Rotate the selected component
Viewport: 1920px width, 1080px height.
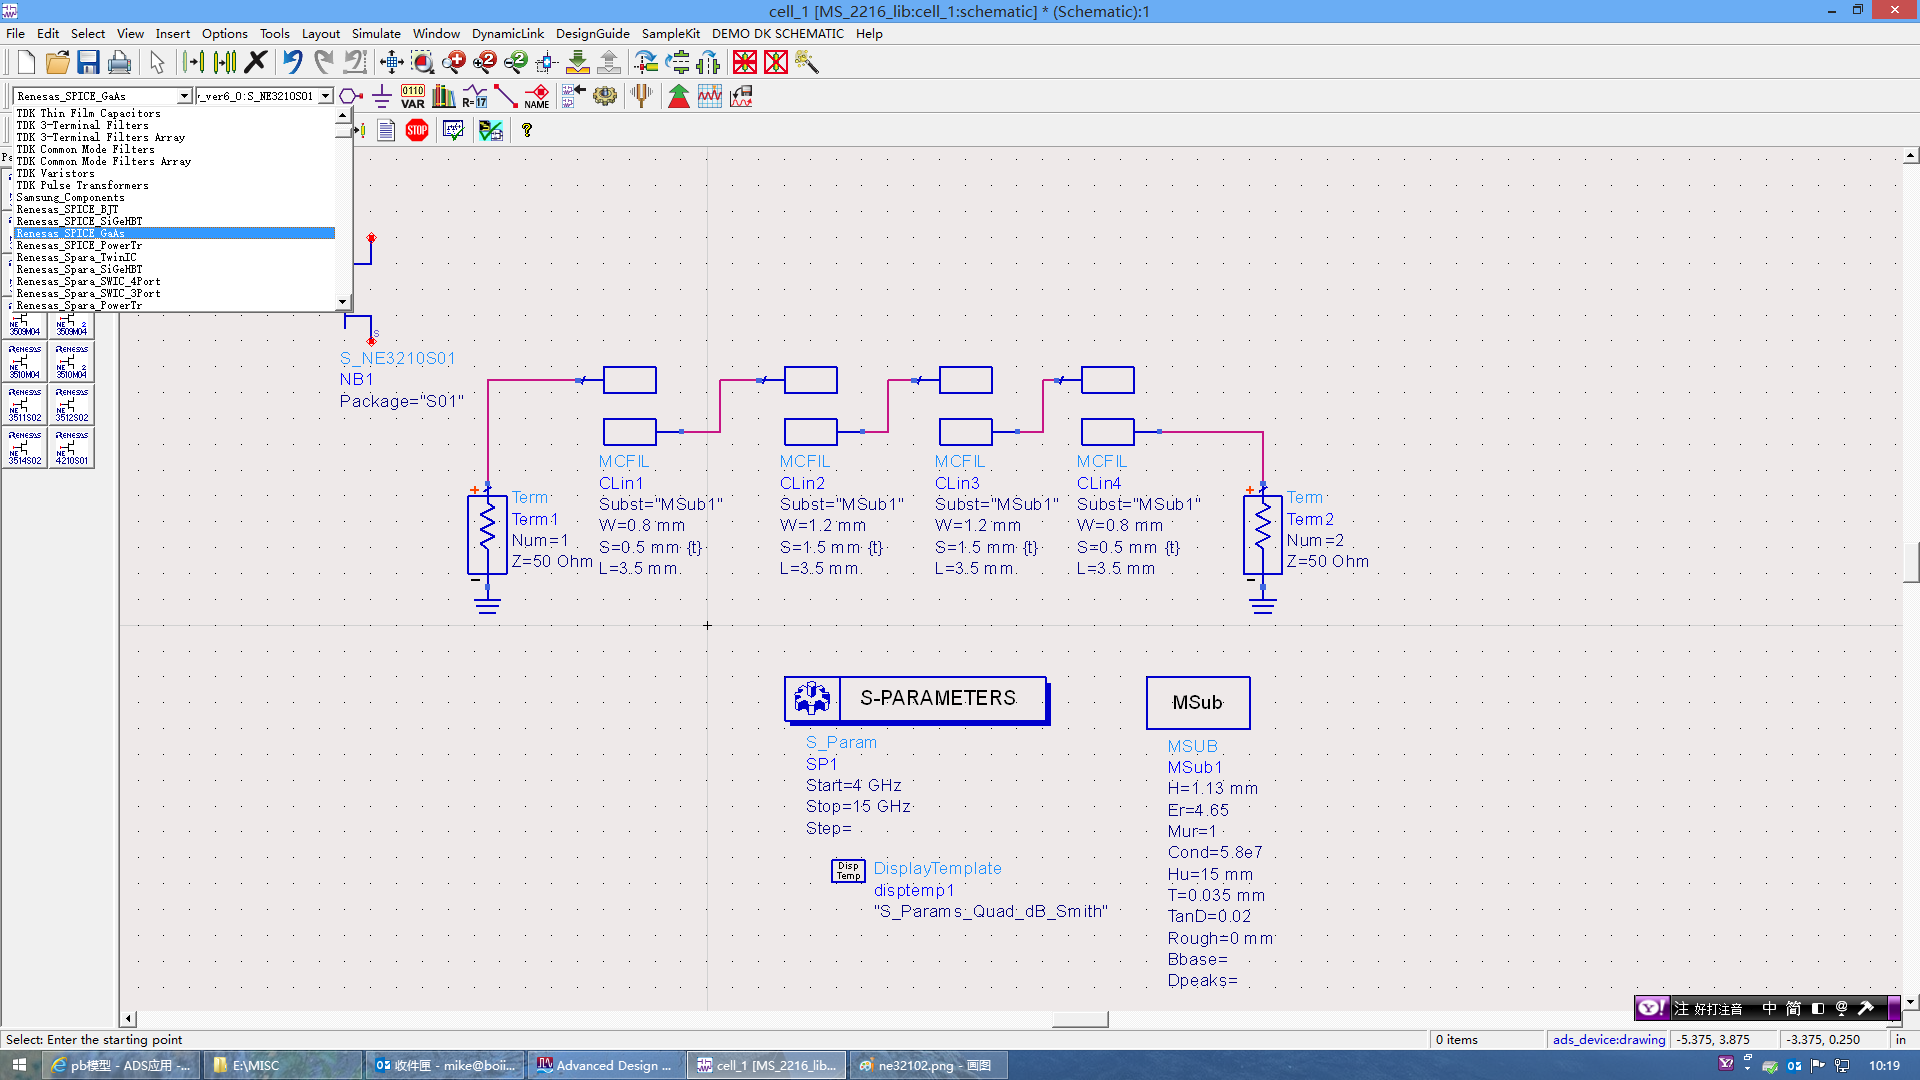coord(646,62)
